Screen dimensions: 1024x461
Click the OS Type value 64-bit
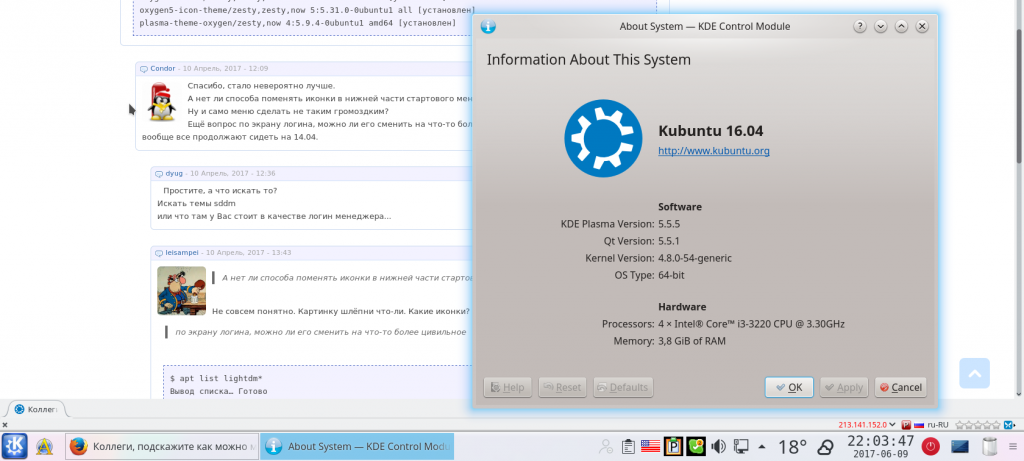click(x=671, y=275)
